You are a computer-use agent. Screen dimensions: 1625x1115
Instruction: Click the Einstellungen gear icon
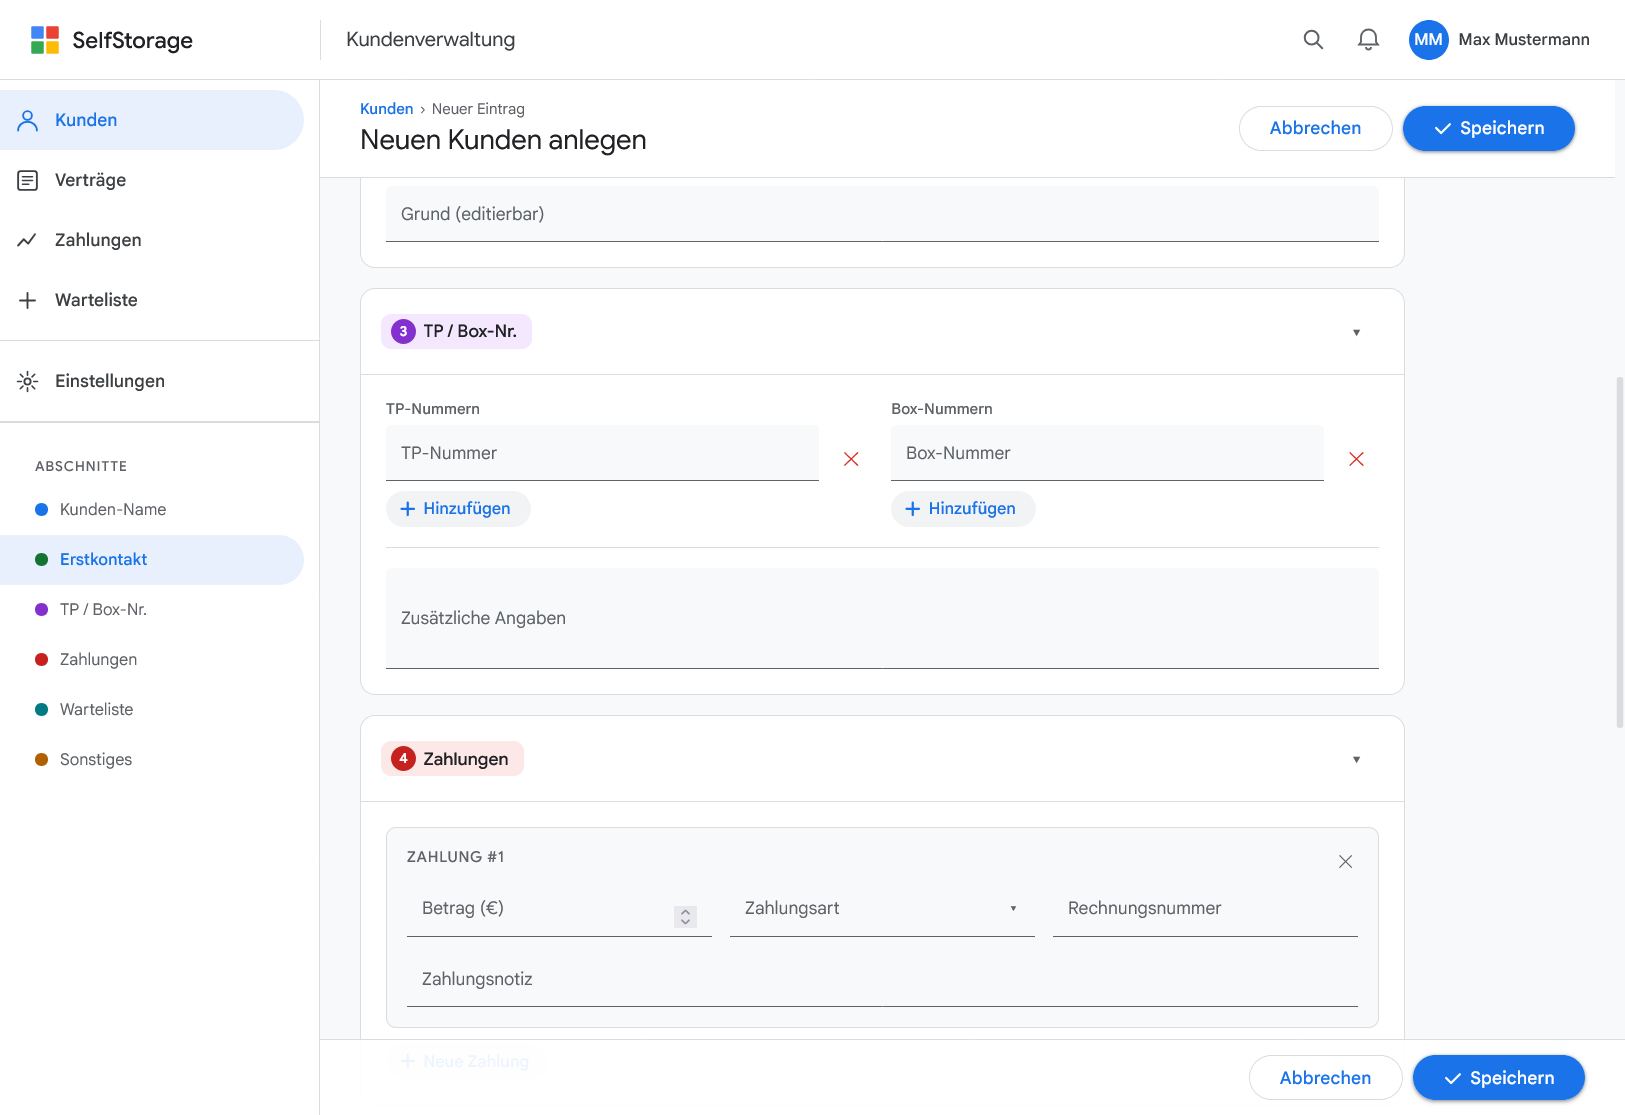click(x=28, y=381)
